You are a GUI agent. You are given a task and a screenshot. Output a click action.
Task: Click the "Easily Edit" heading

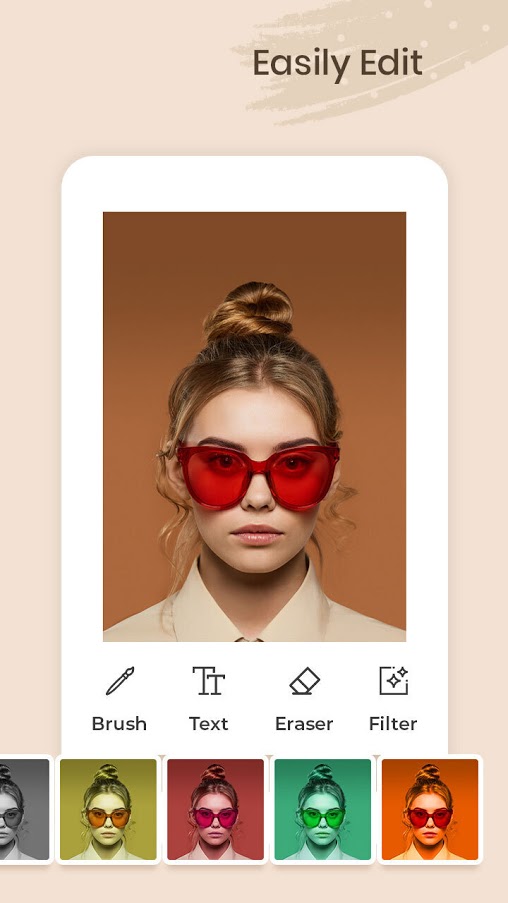point(338,64)
